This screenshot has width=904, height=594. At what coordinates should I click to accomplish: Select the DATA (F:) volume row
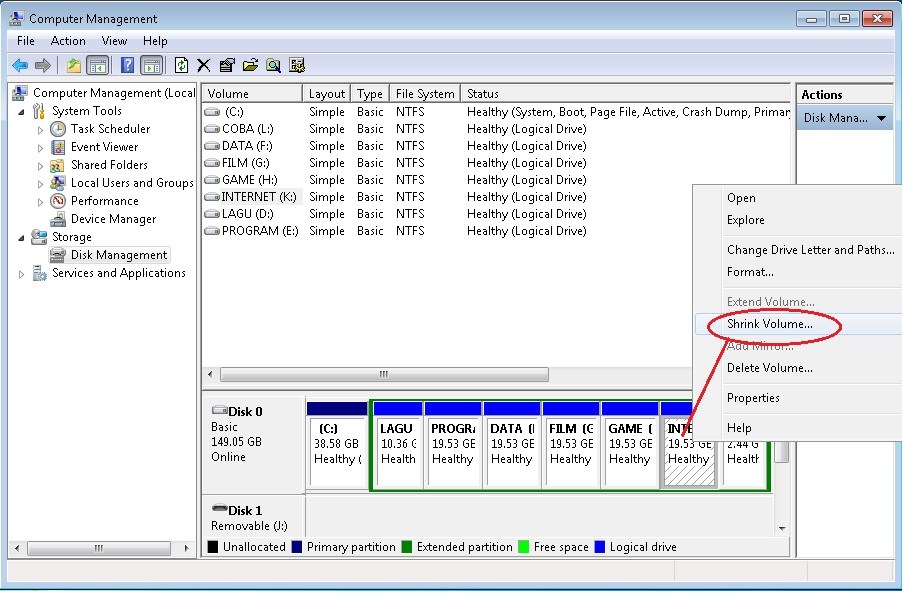click(496, 146)
